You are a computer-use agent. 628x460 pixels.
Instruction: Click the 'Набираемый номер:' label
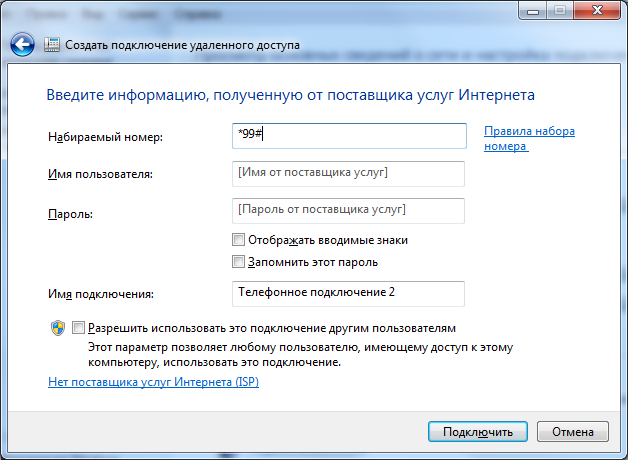(105, 137)
